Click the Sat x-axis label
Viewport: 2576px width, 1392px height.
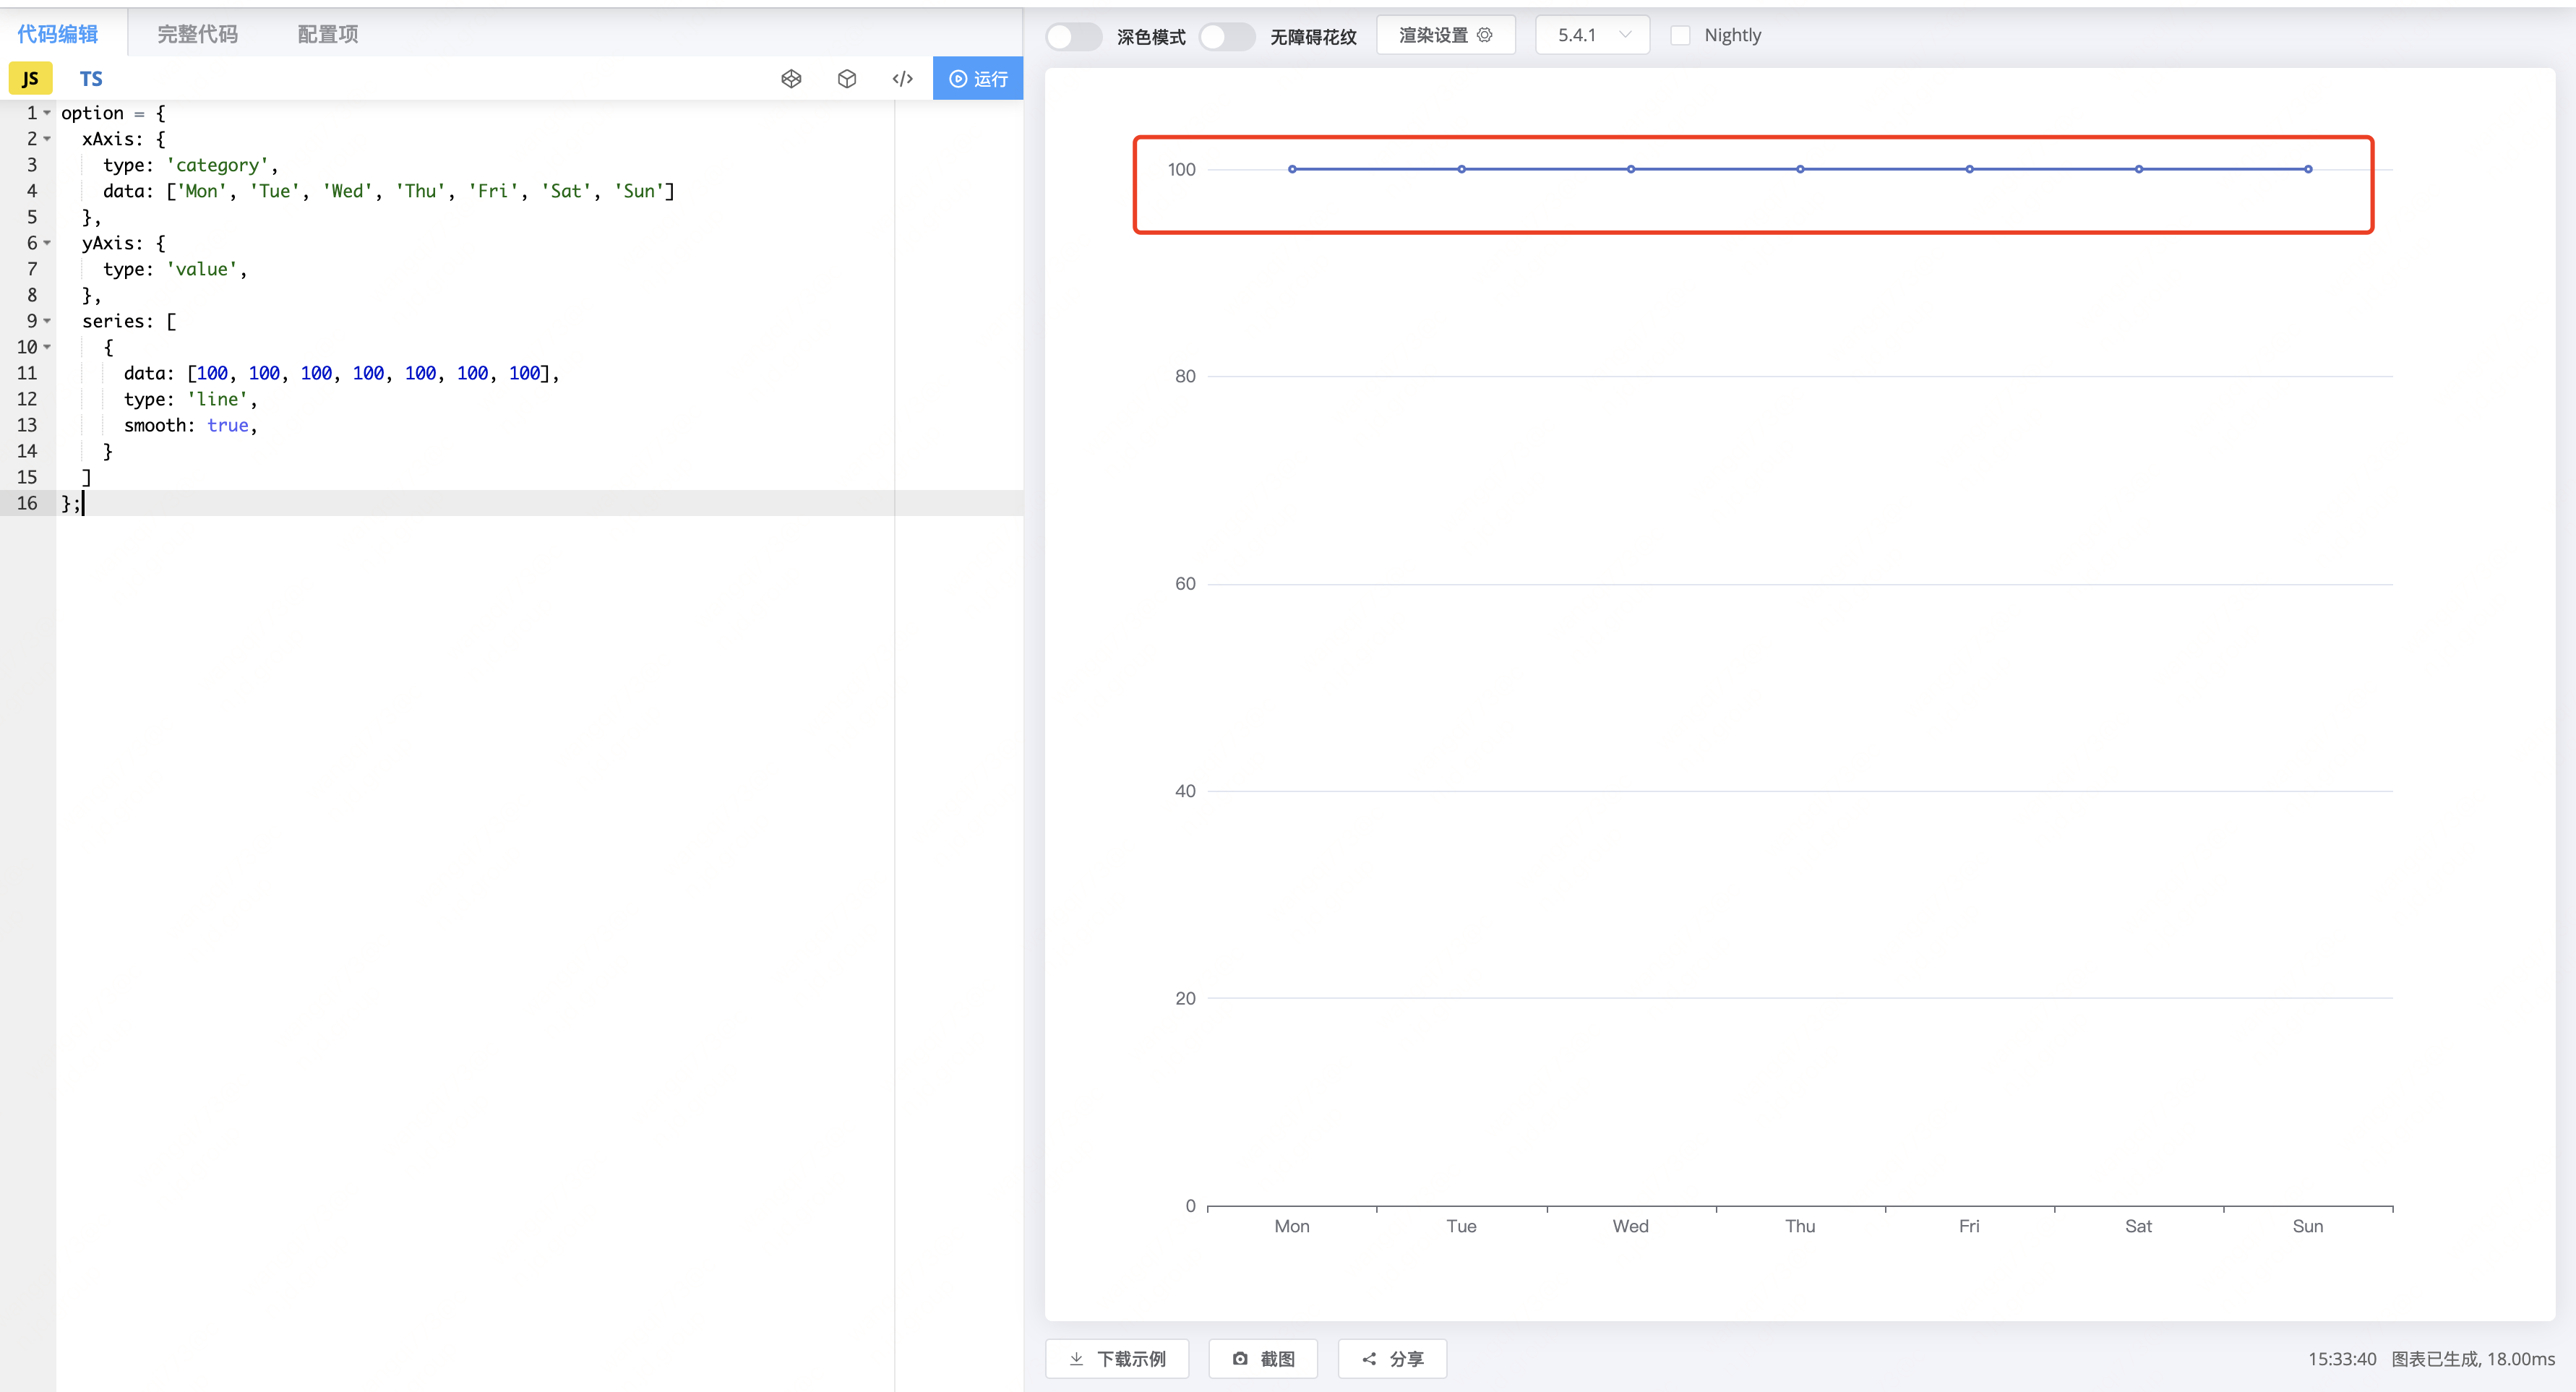(x=2138, y=1226)
